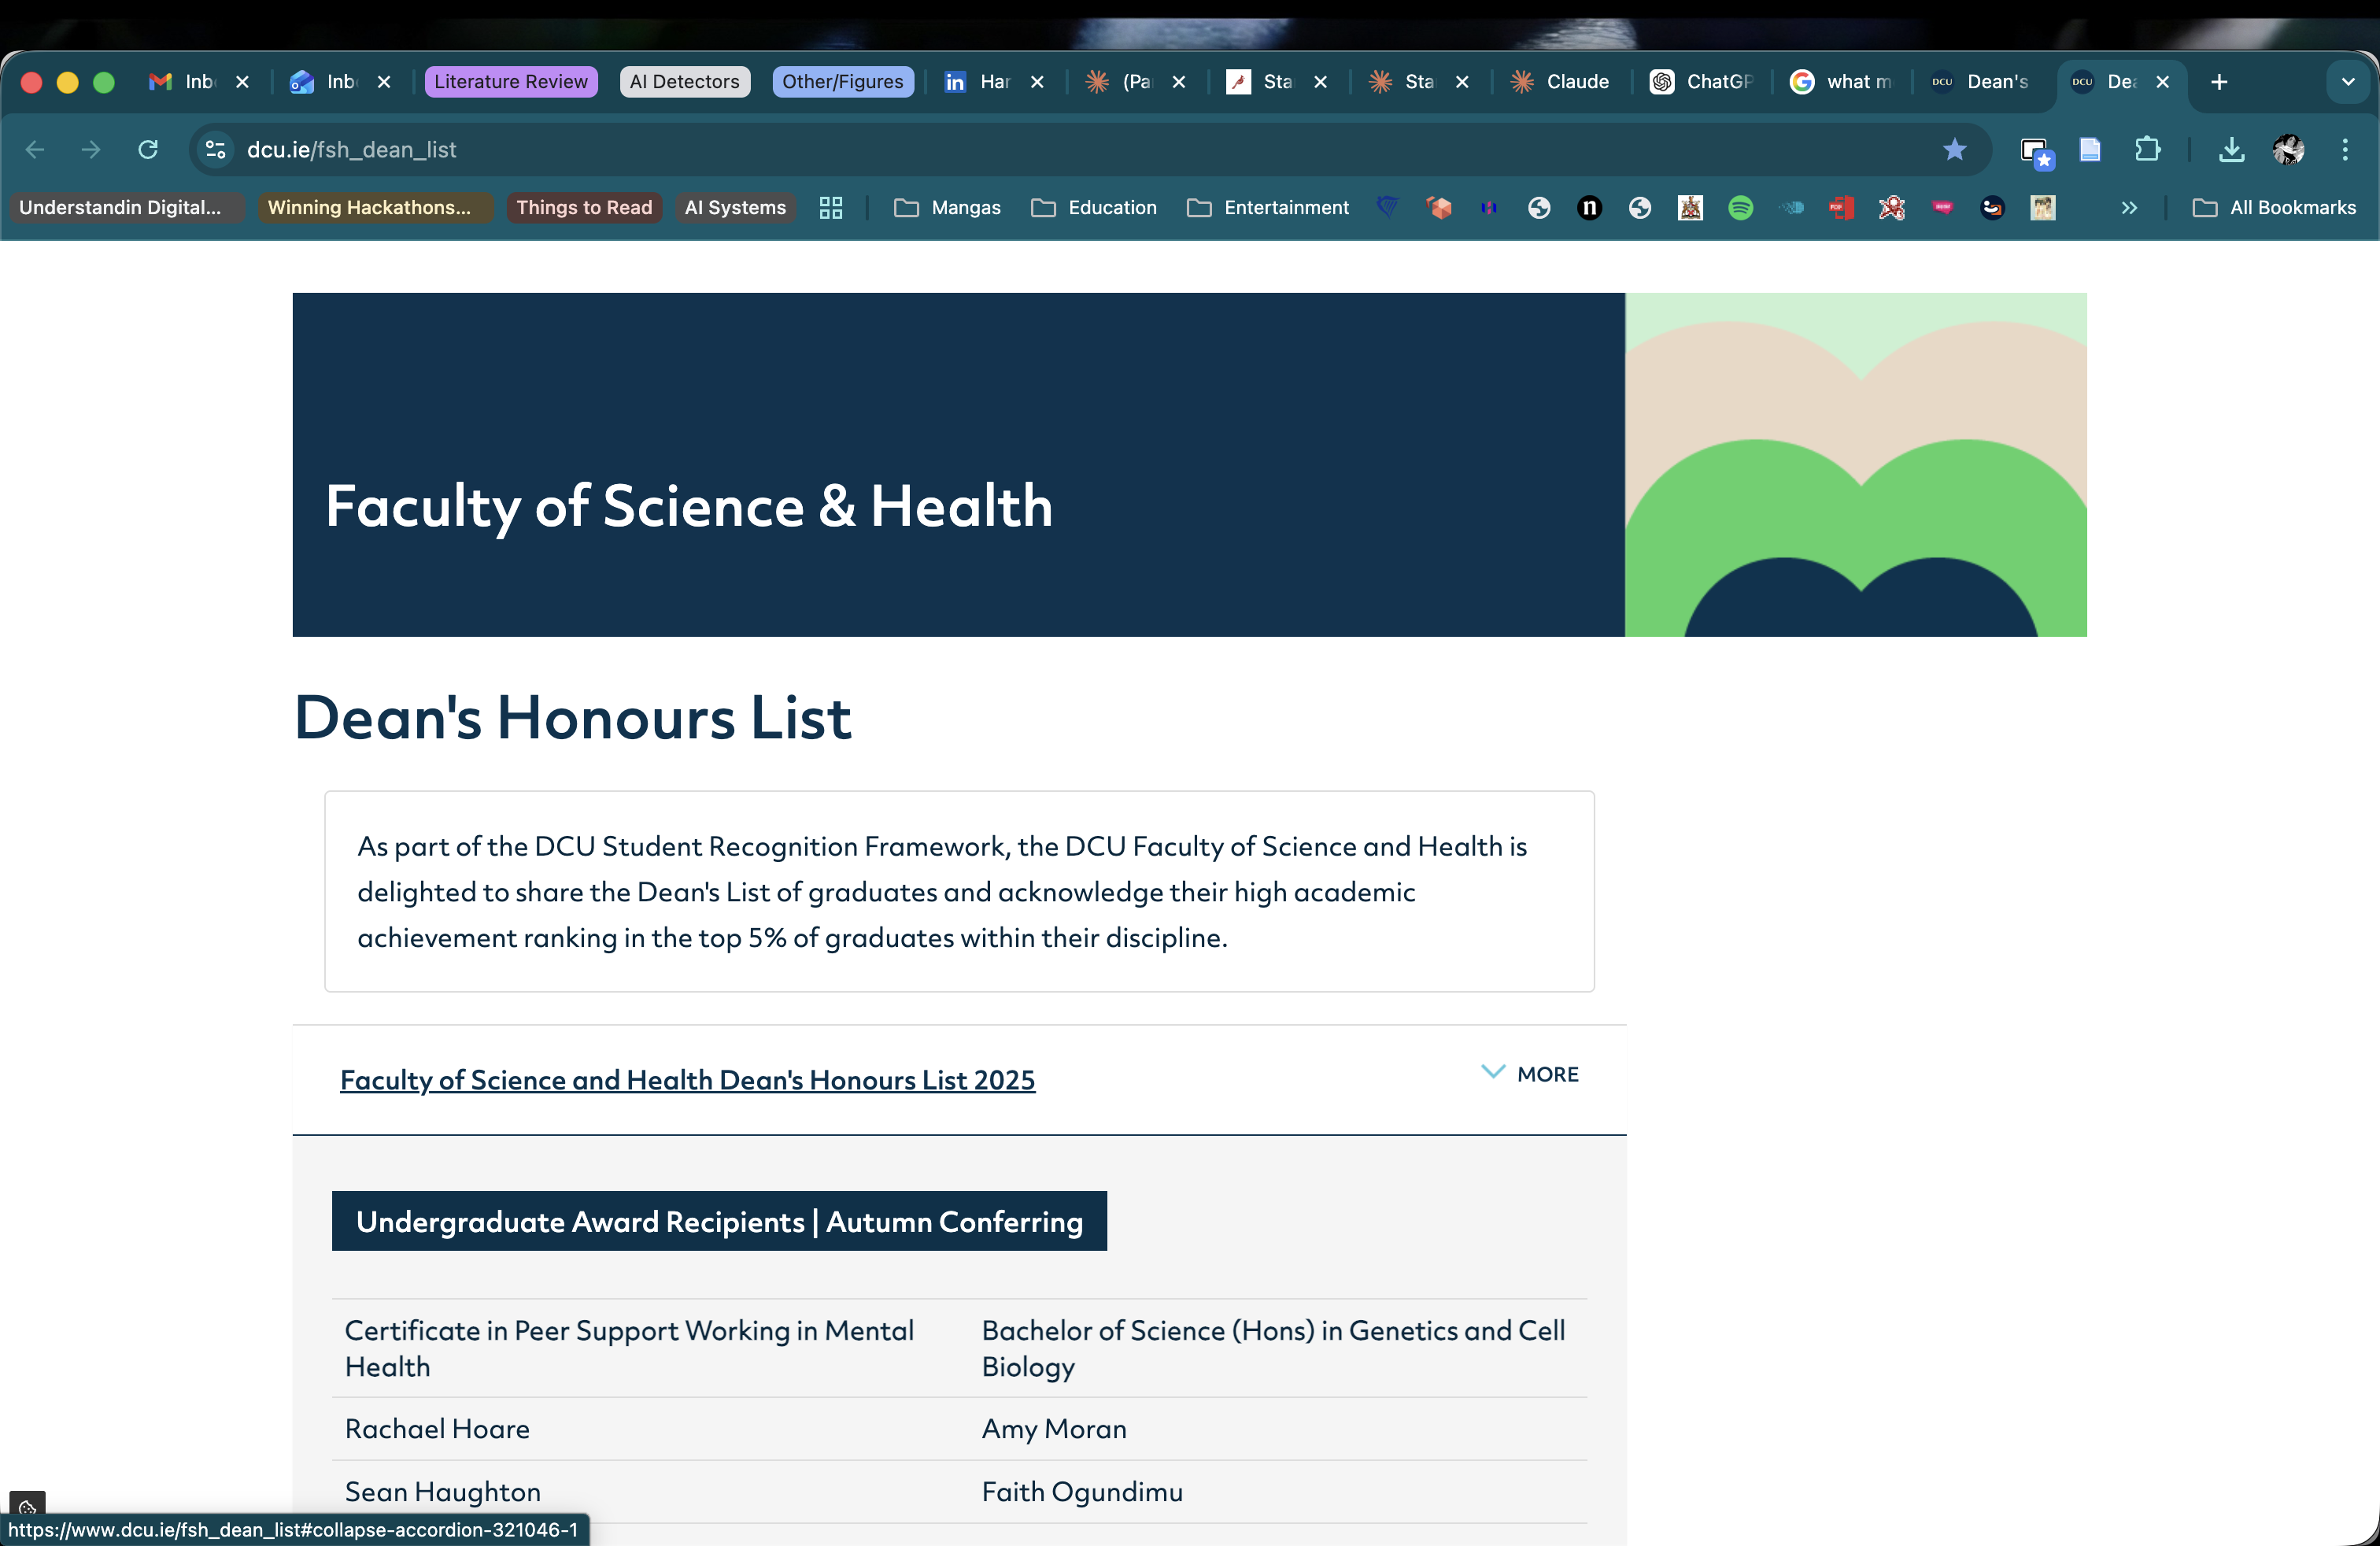The height and width of the screenshot is (1546, 2380).
Task: Open the pink banner bookmark icon
Action: tap(1942, 208)
